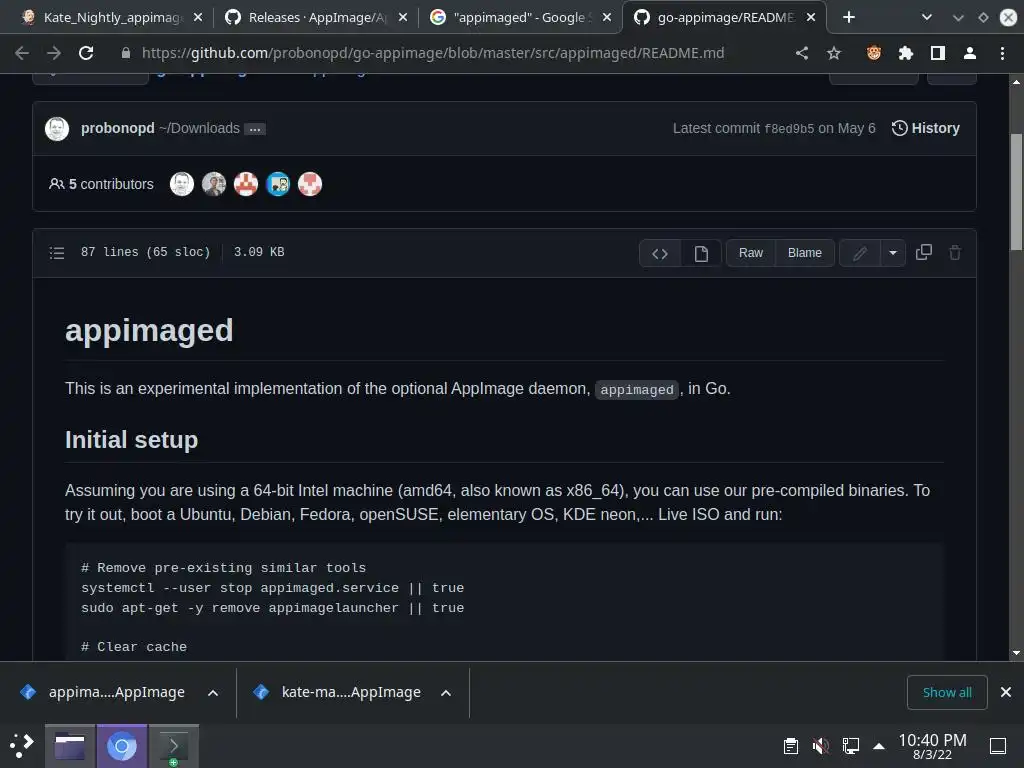
Task: Open the third contributor avatar
Action: click(246, 184)
